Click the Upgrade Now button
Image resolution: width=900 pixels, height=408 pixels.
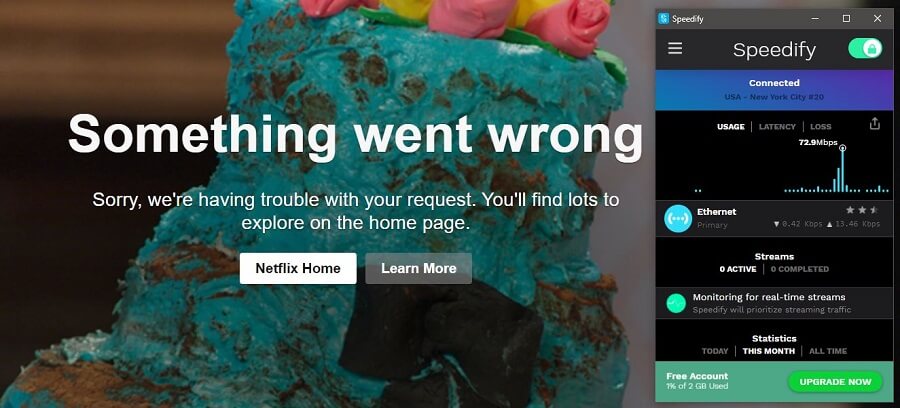tap(835, 382)
